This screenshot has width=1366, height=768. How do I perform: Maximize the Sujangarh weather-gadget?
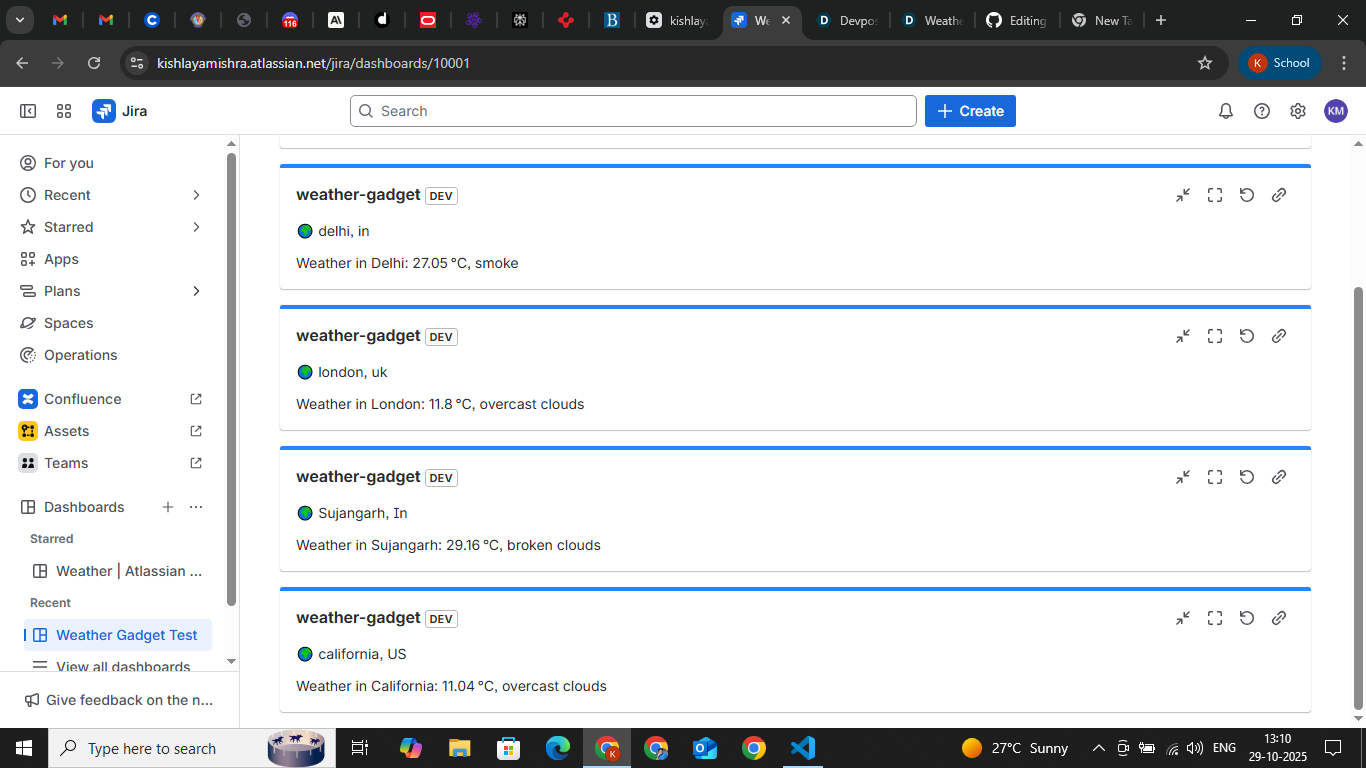point(1215,477)
